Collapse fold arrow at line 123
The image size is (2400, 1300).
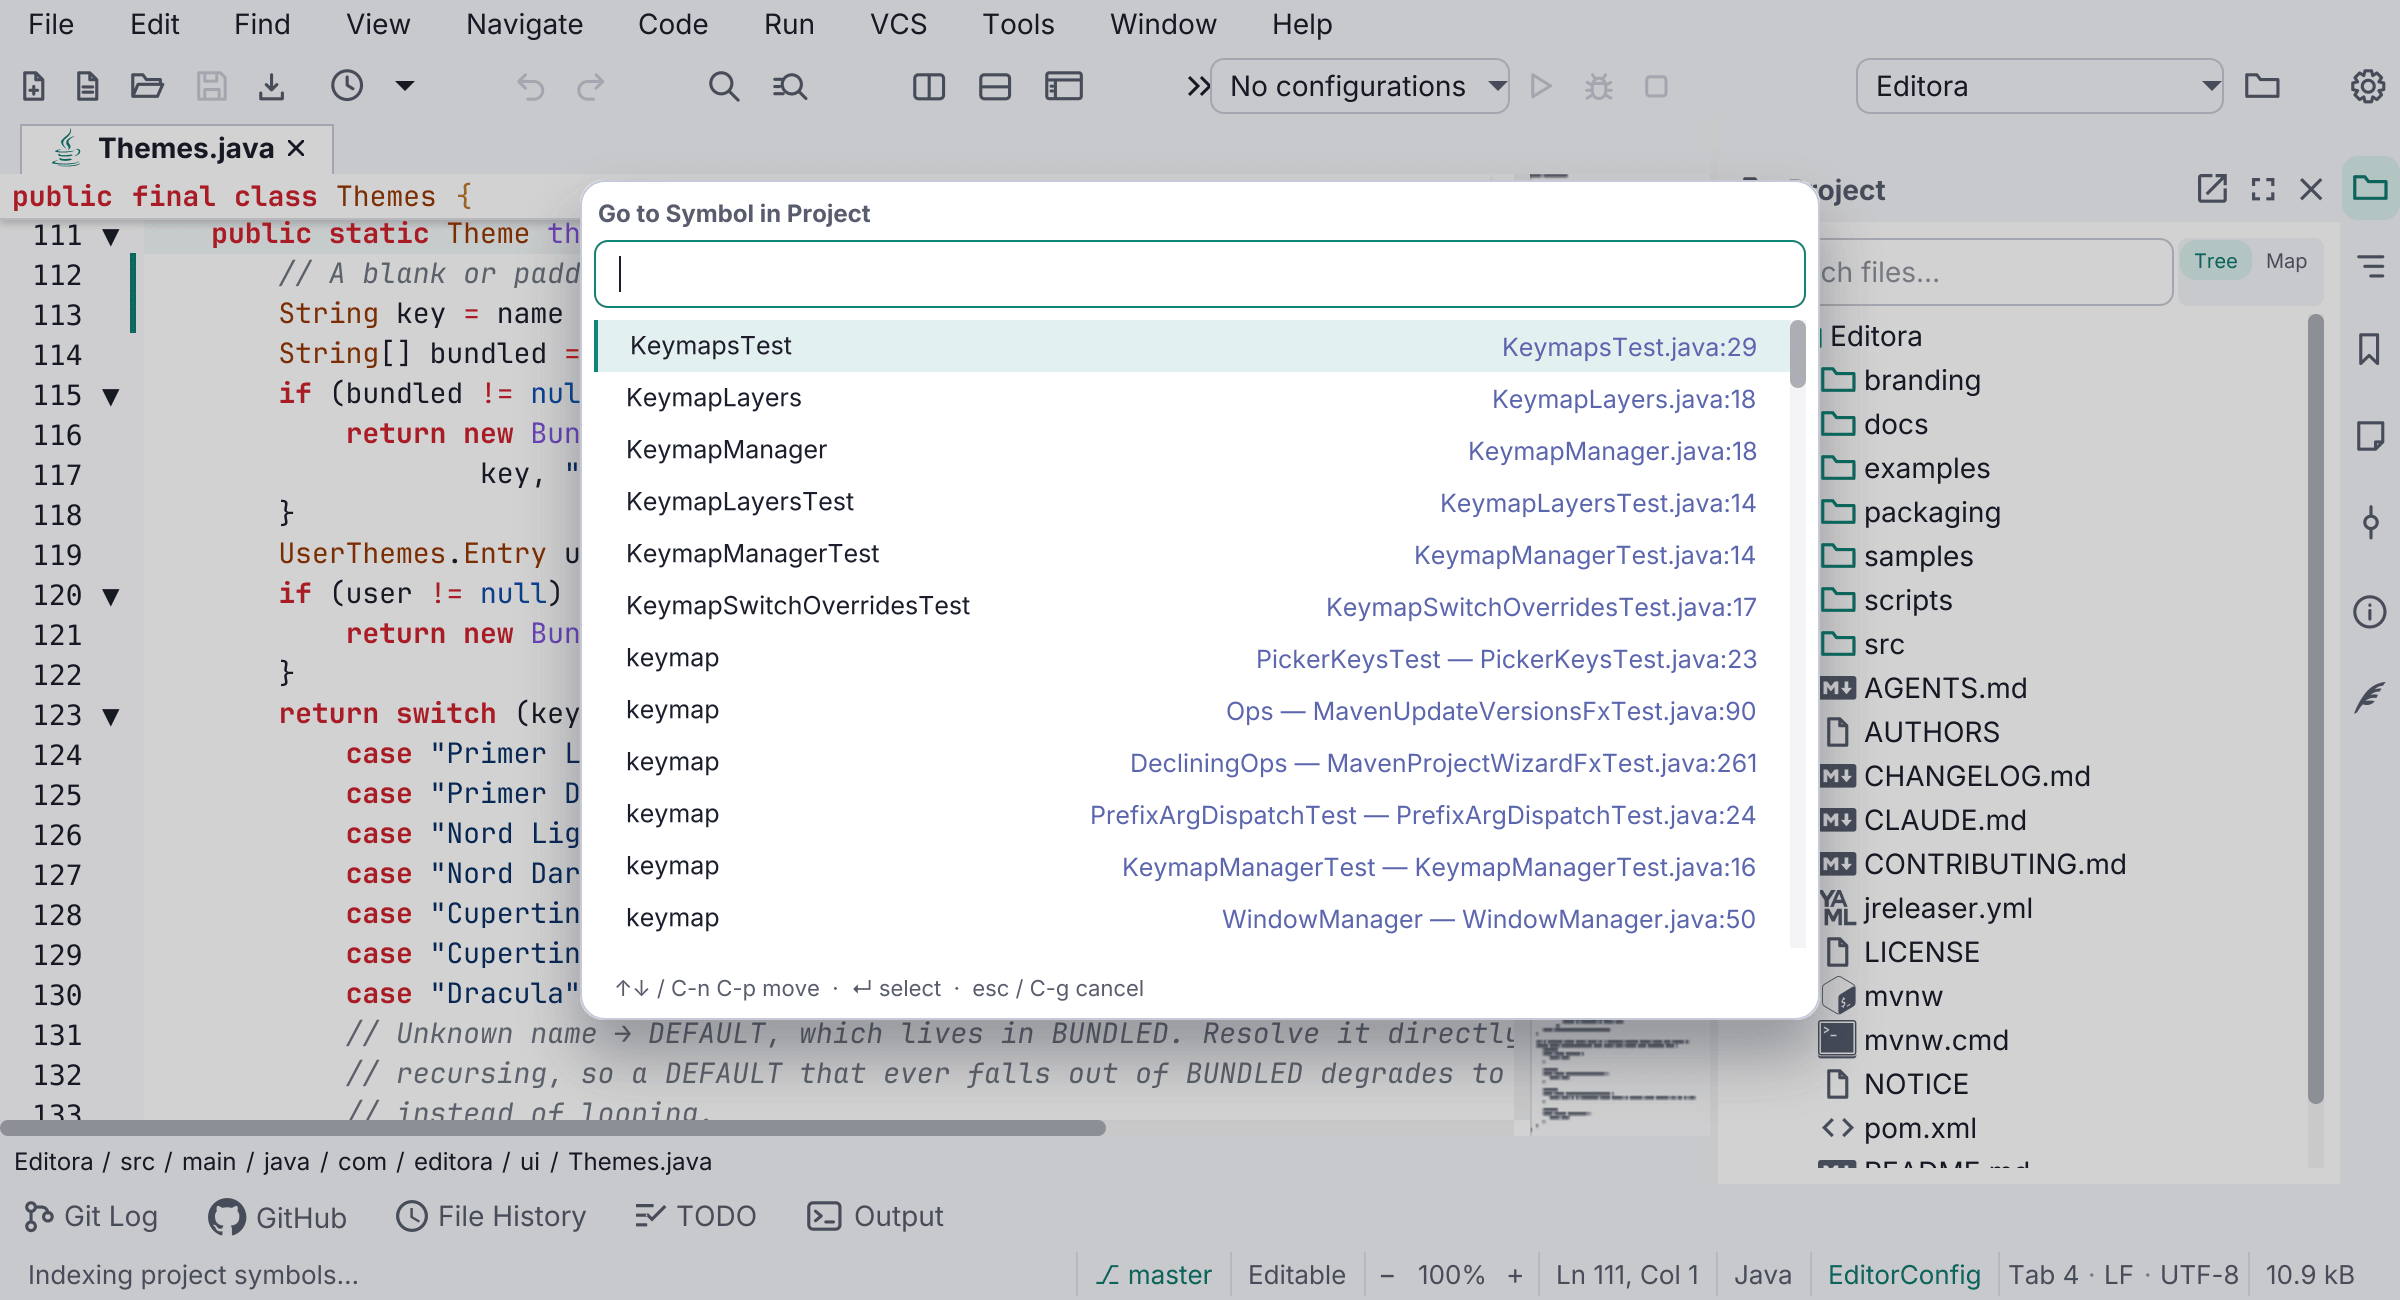(x=111, y=716)
